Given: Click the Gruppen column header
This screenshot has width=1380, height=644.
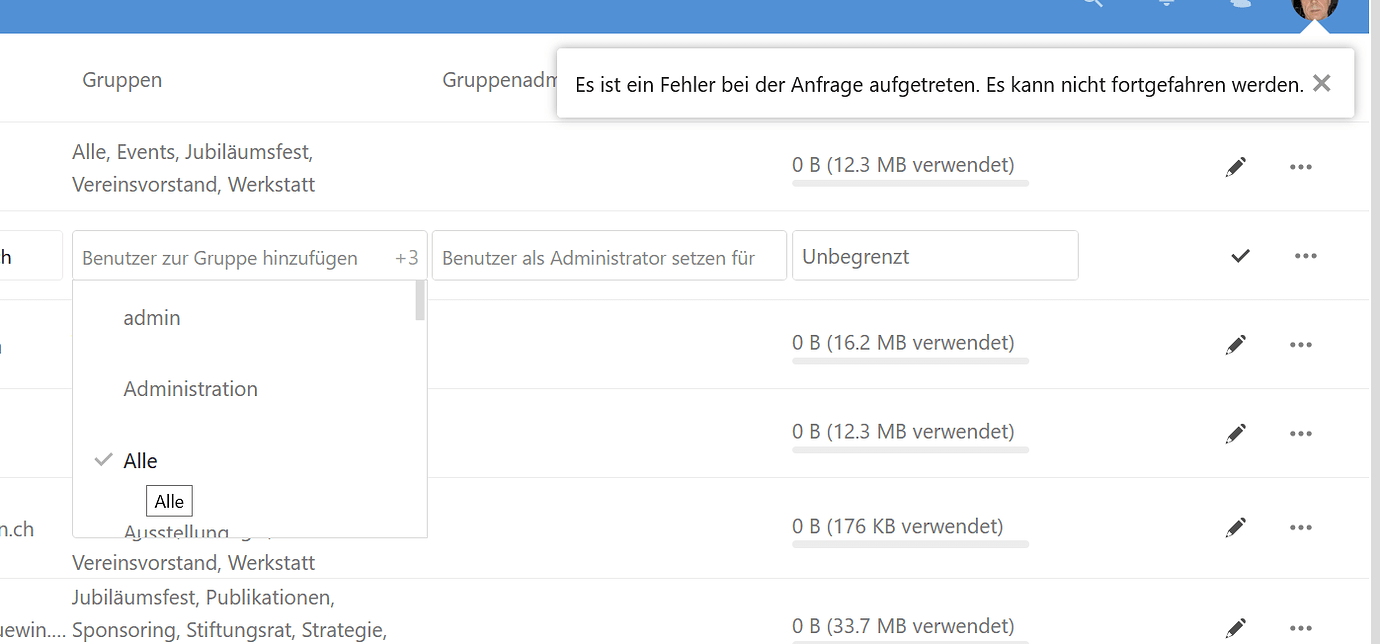Looking at the screenshot, I should pos(122,80).
